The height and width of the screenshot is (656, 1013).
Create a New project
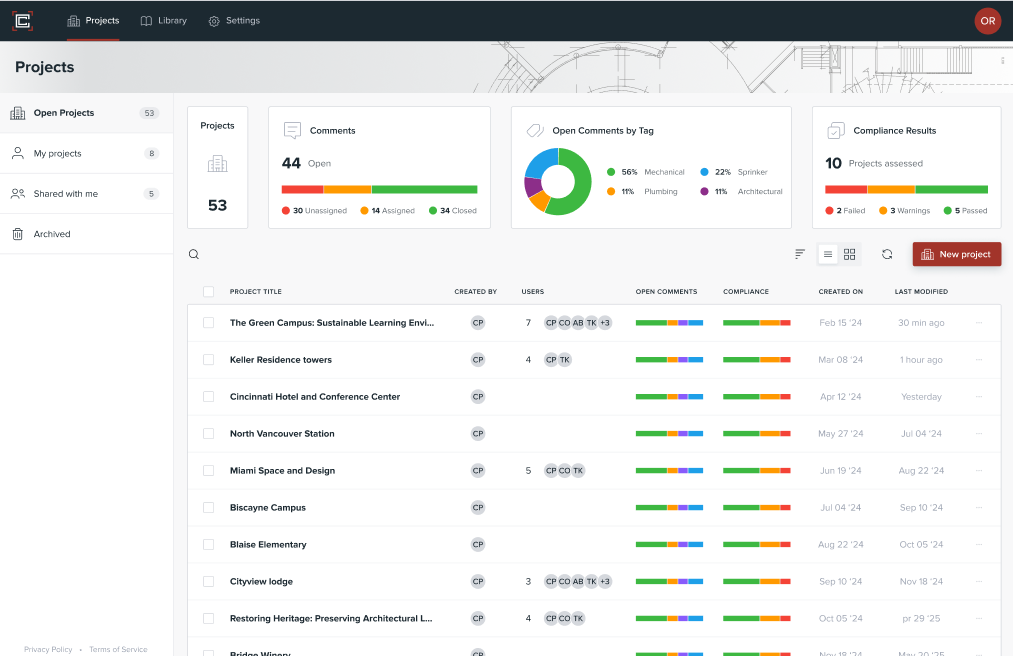pos(956,254)
